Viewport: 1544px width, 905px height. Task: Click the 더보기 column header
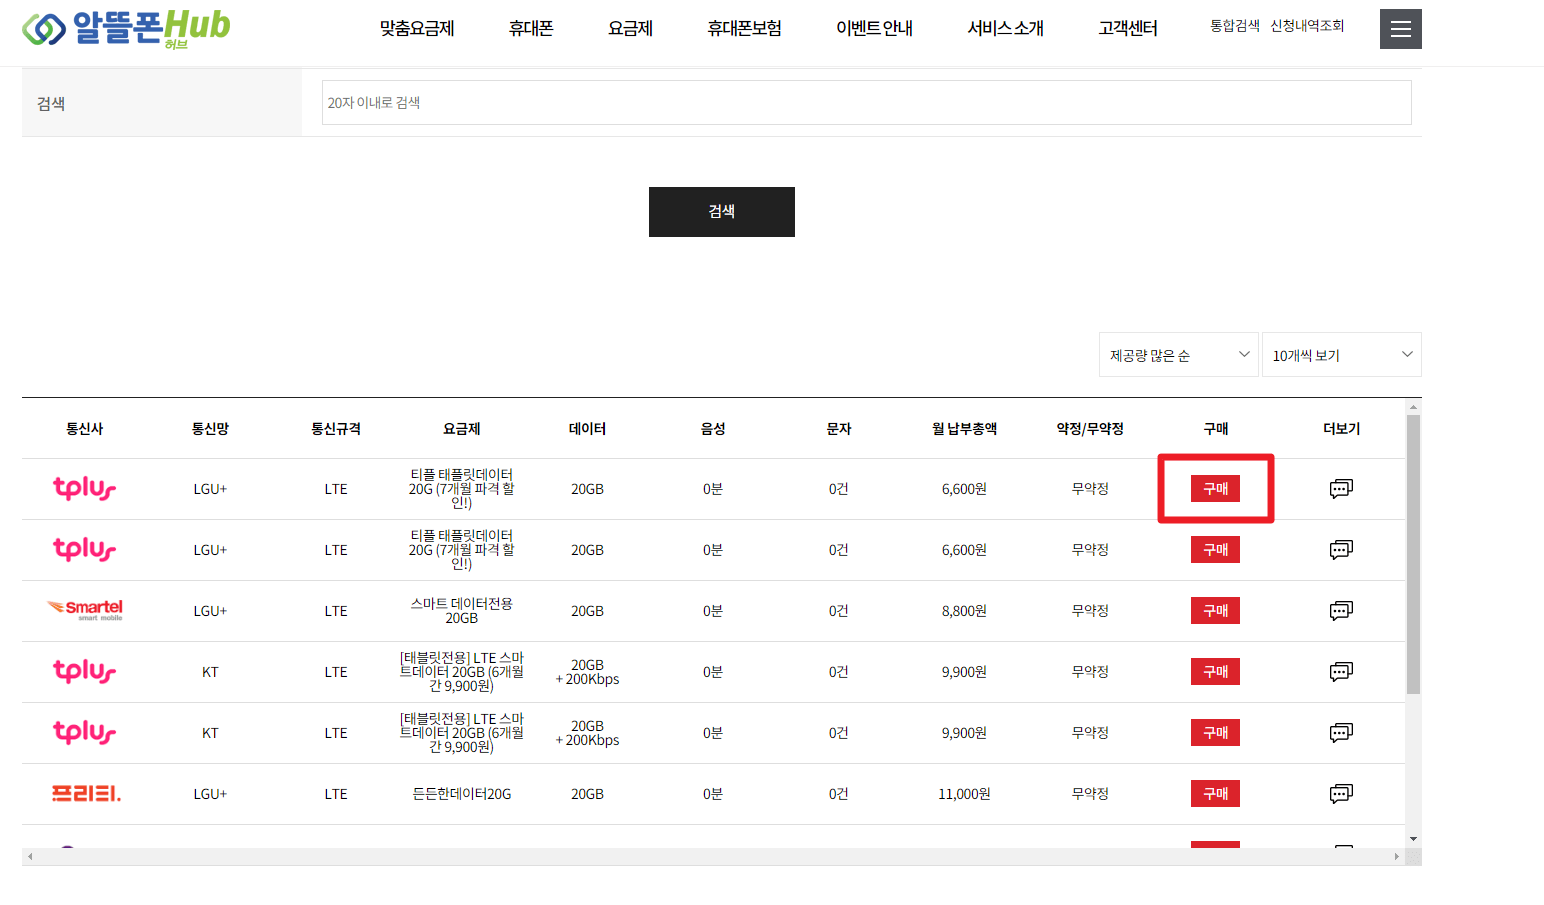[x=1341, y=428]
